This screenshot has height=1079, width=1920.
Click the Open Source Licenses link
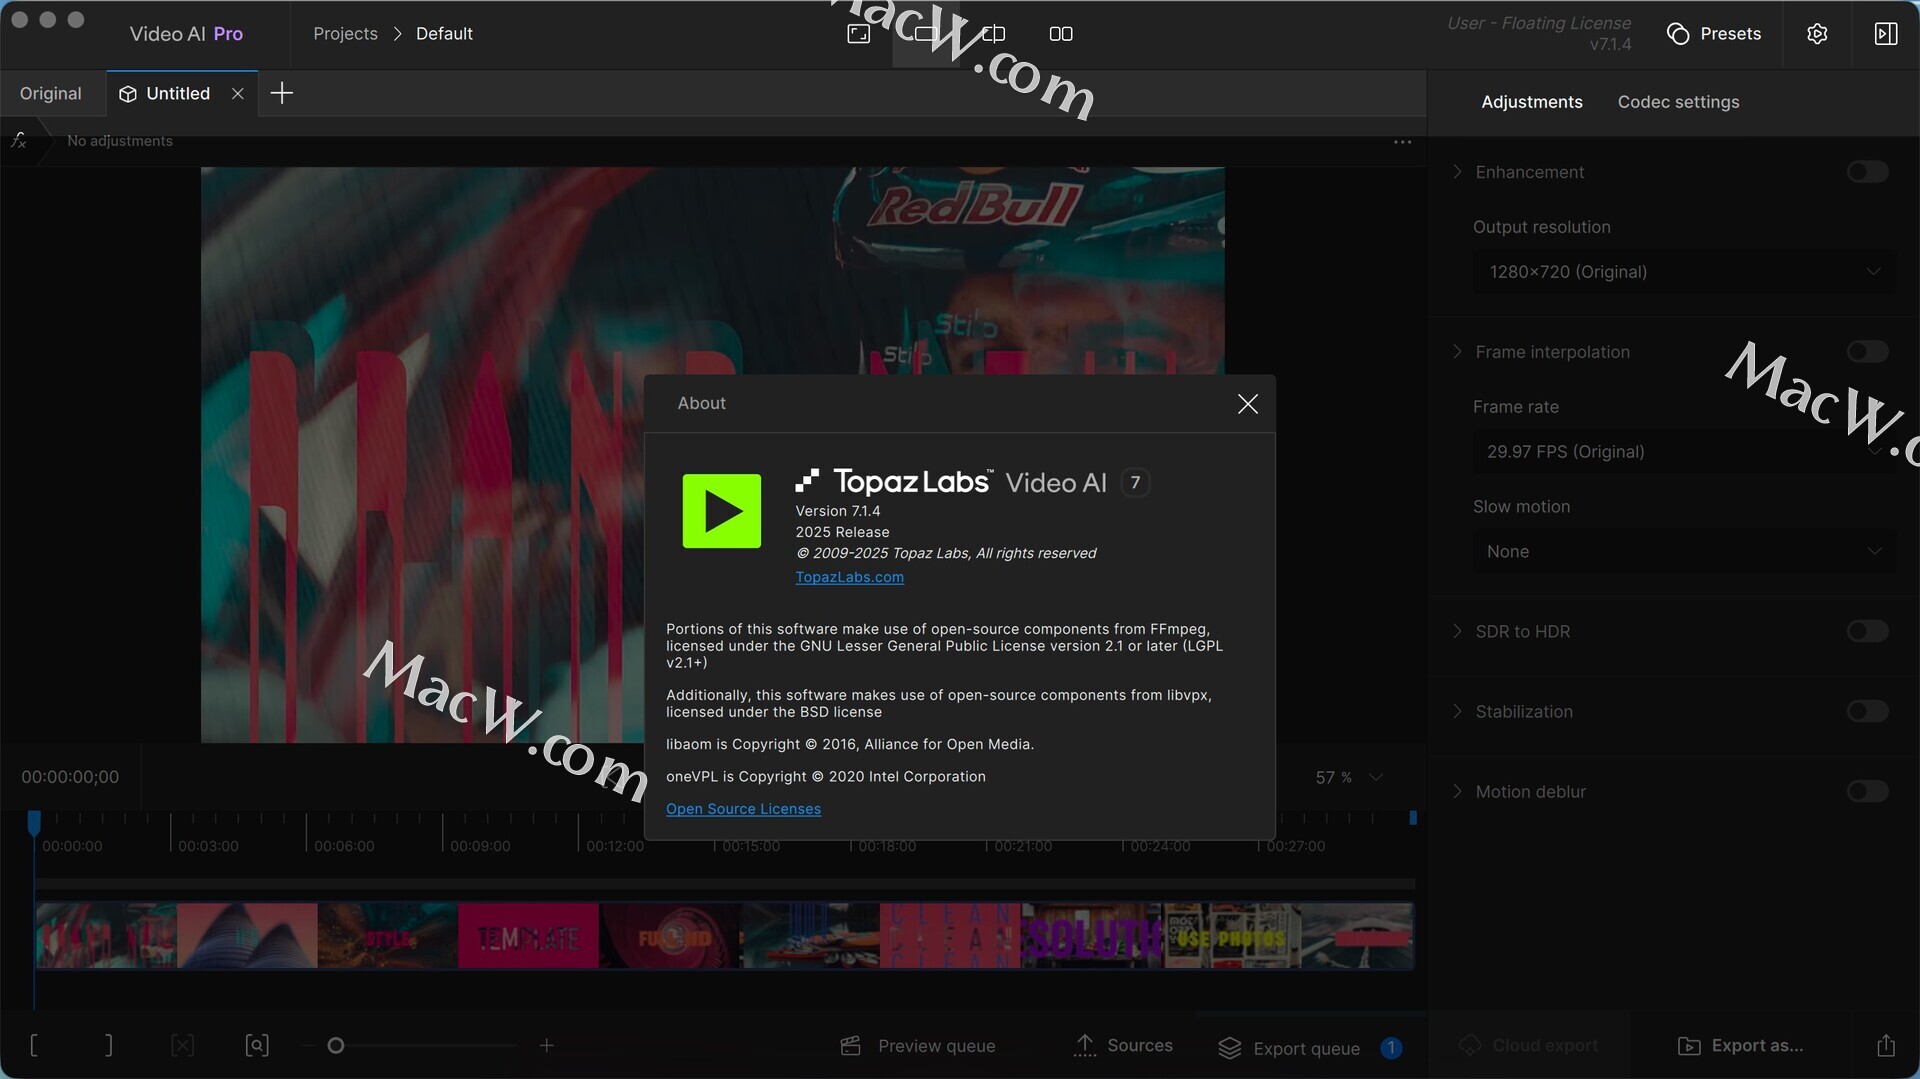(x=743, y=809)
